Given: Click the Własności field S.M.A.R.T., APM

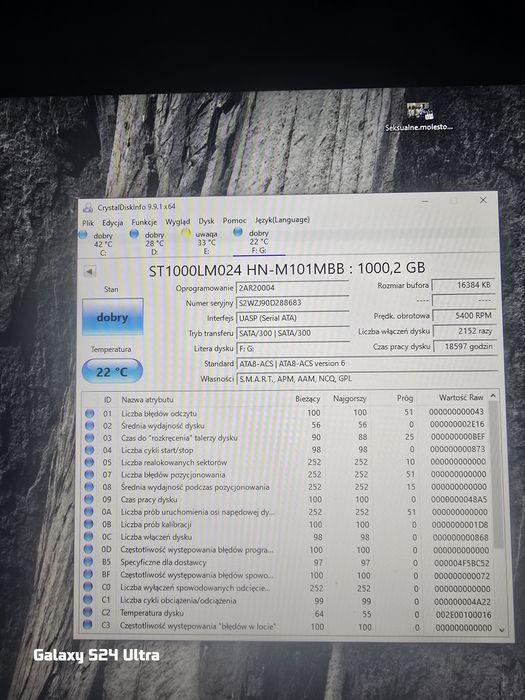Looking at the screenshot, I should [367, 379].
